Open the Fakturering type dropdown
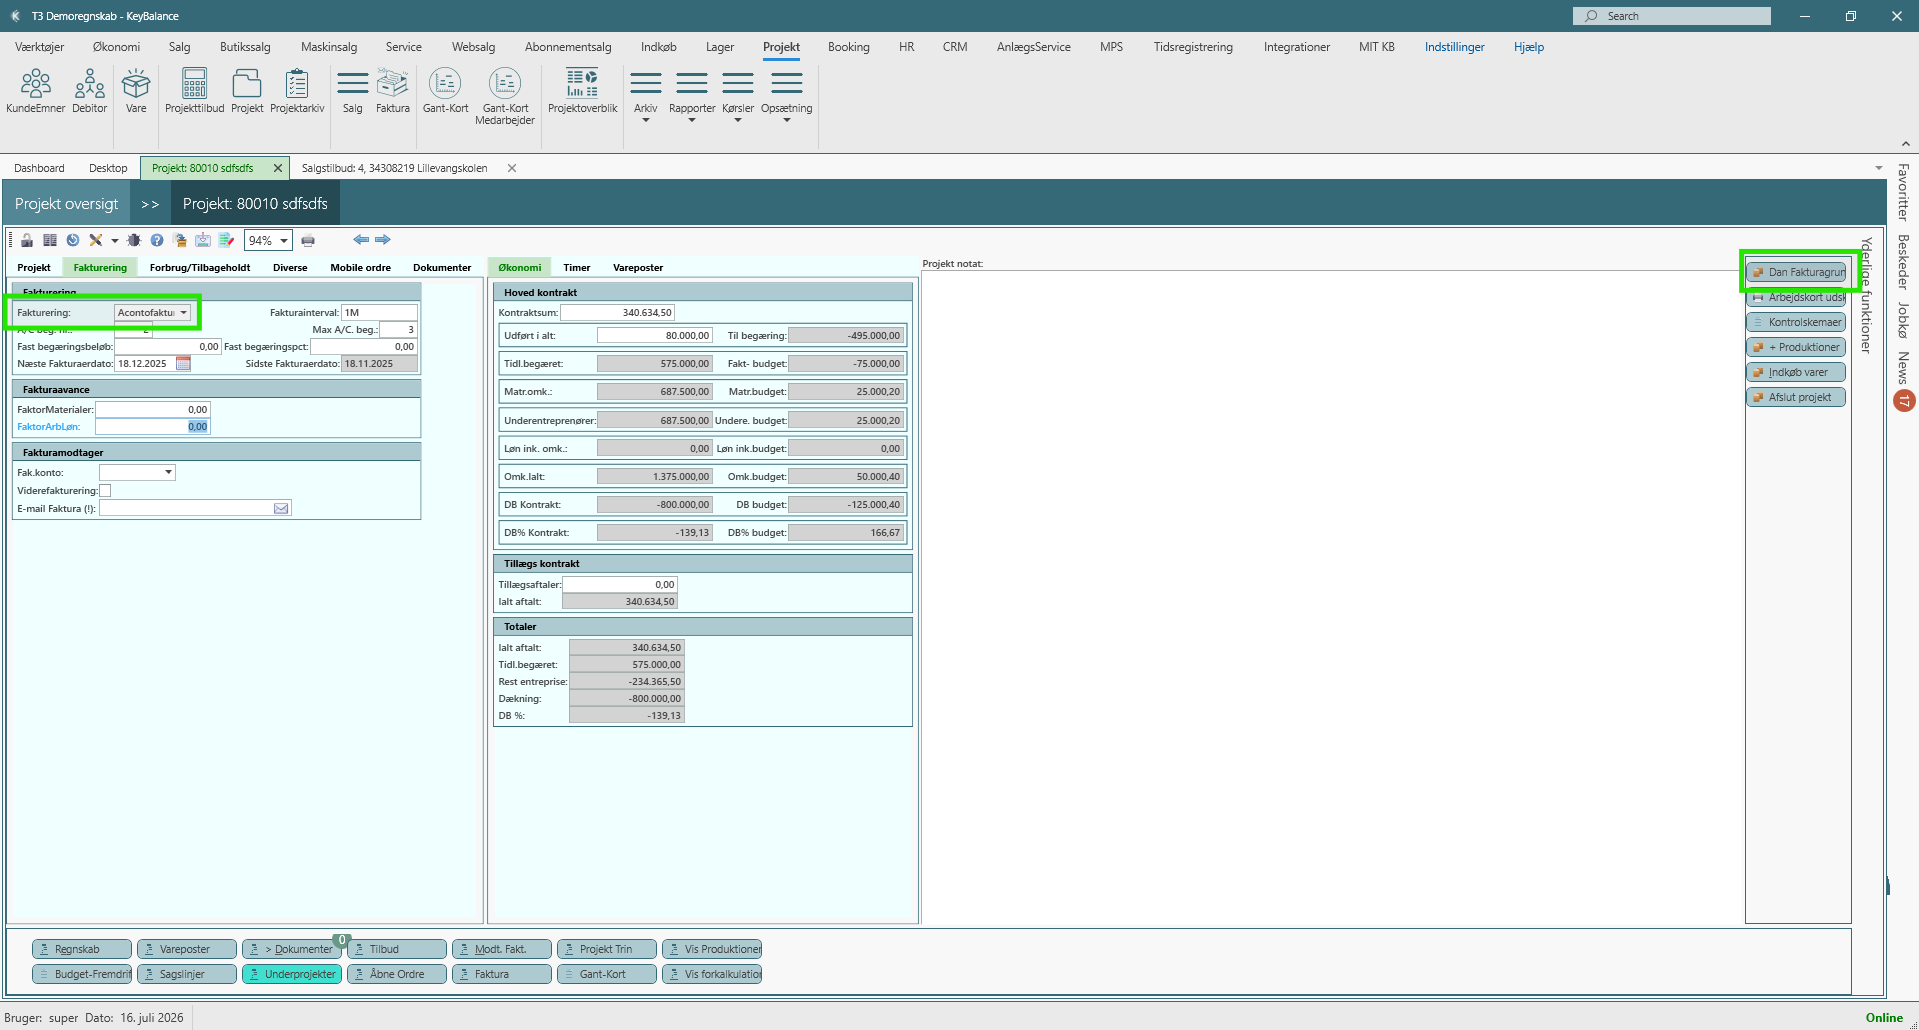This screenshot has height=1030, width=1919. (152, 313)
